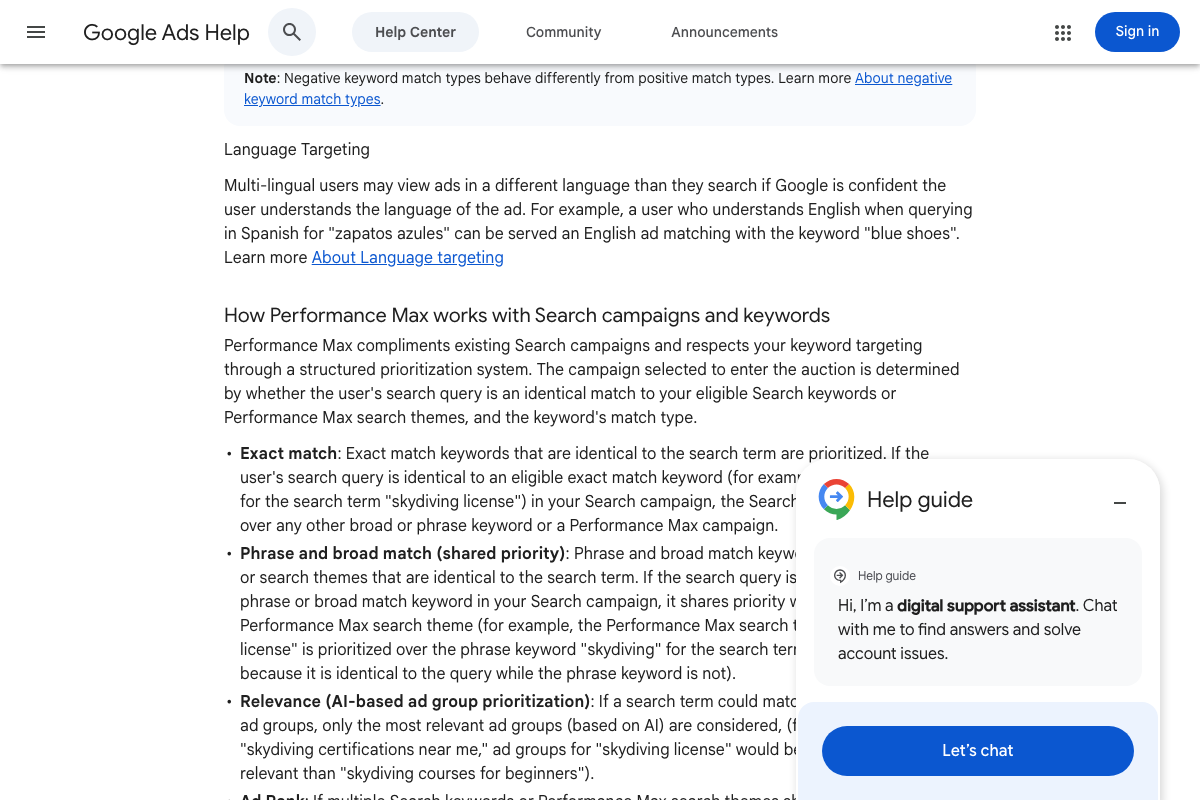Image resolution: width=1200 pixels, height=800 pixels.
Task: Open the Google apps grid
Action: 1063,32
